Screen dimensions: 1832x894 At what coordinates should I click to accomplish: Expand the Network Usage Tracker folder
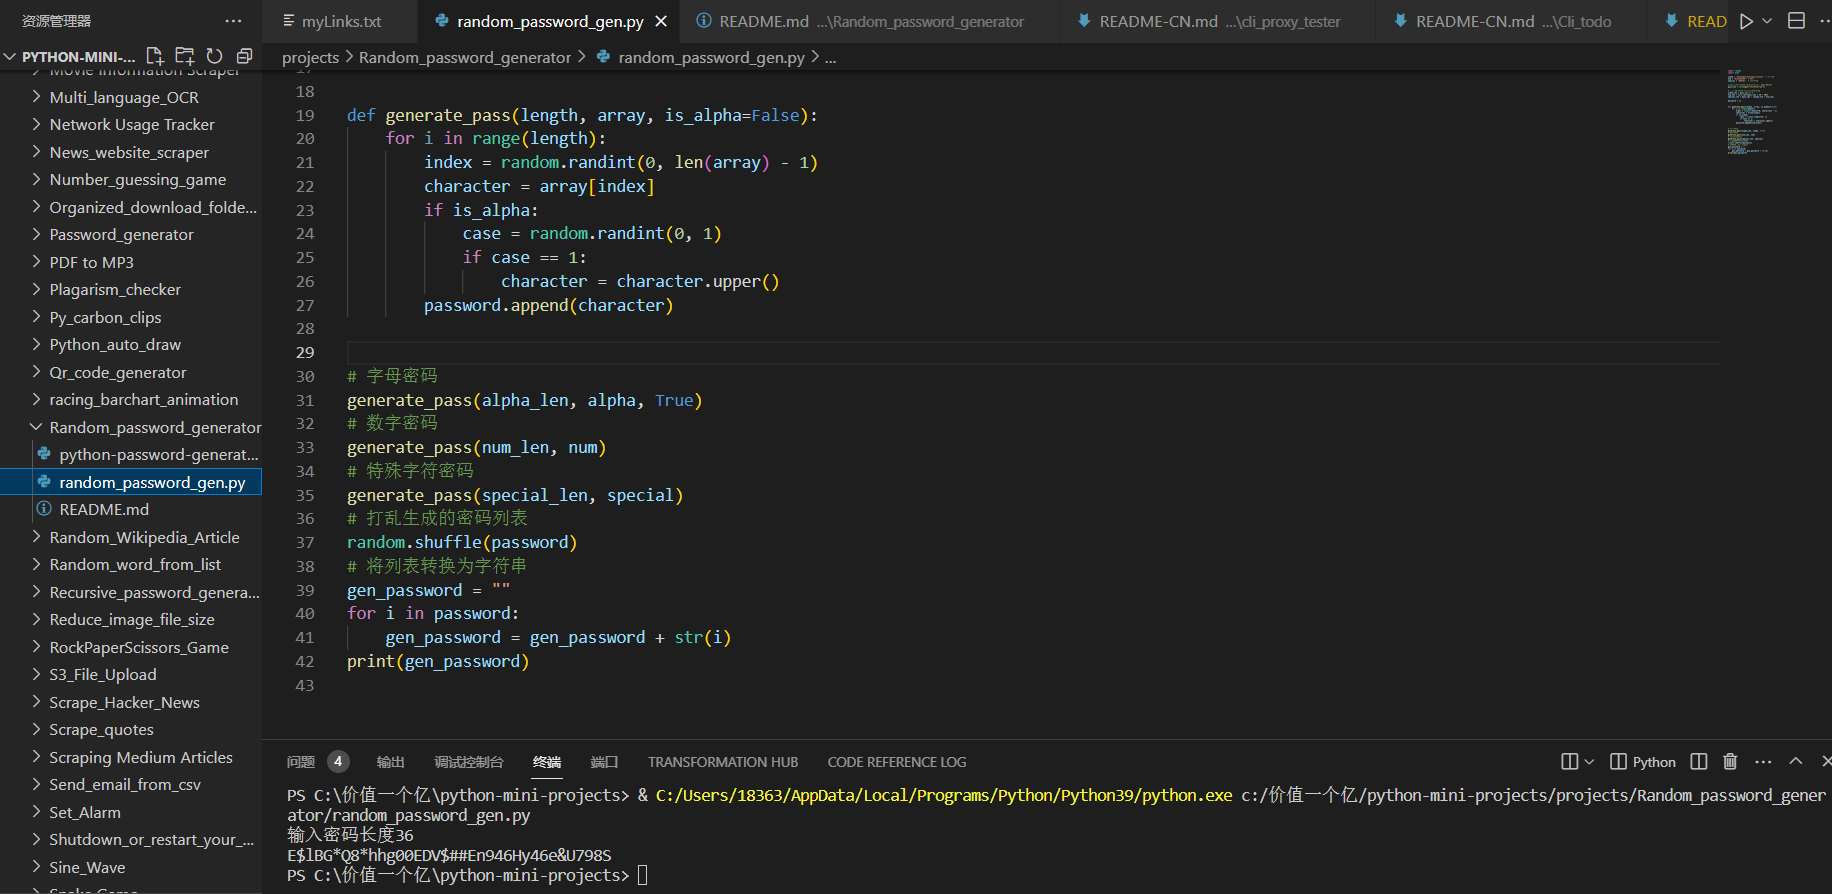131,124
